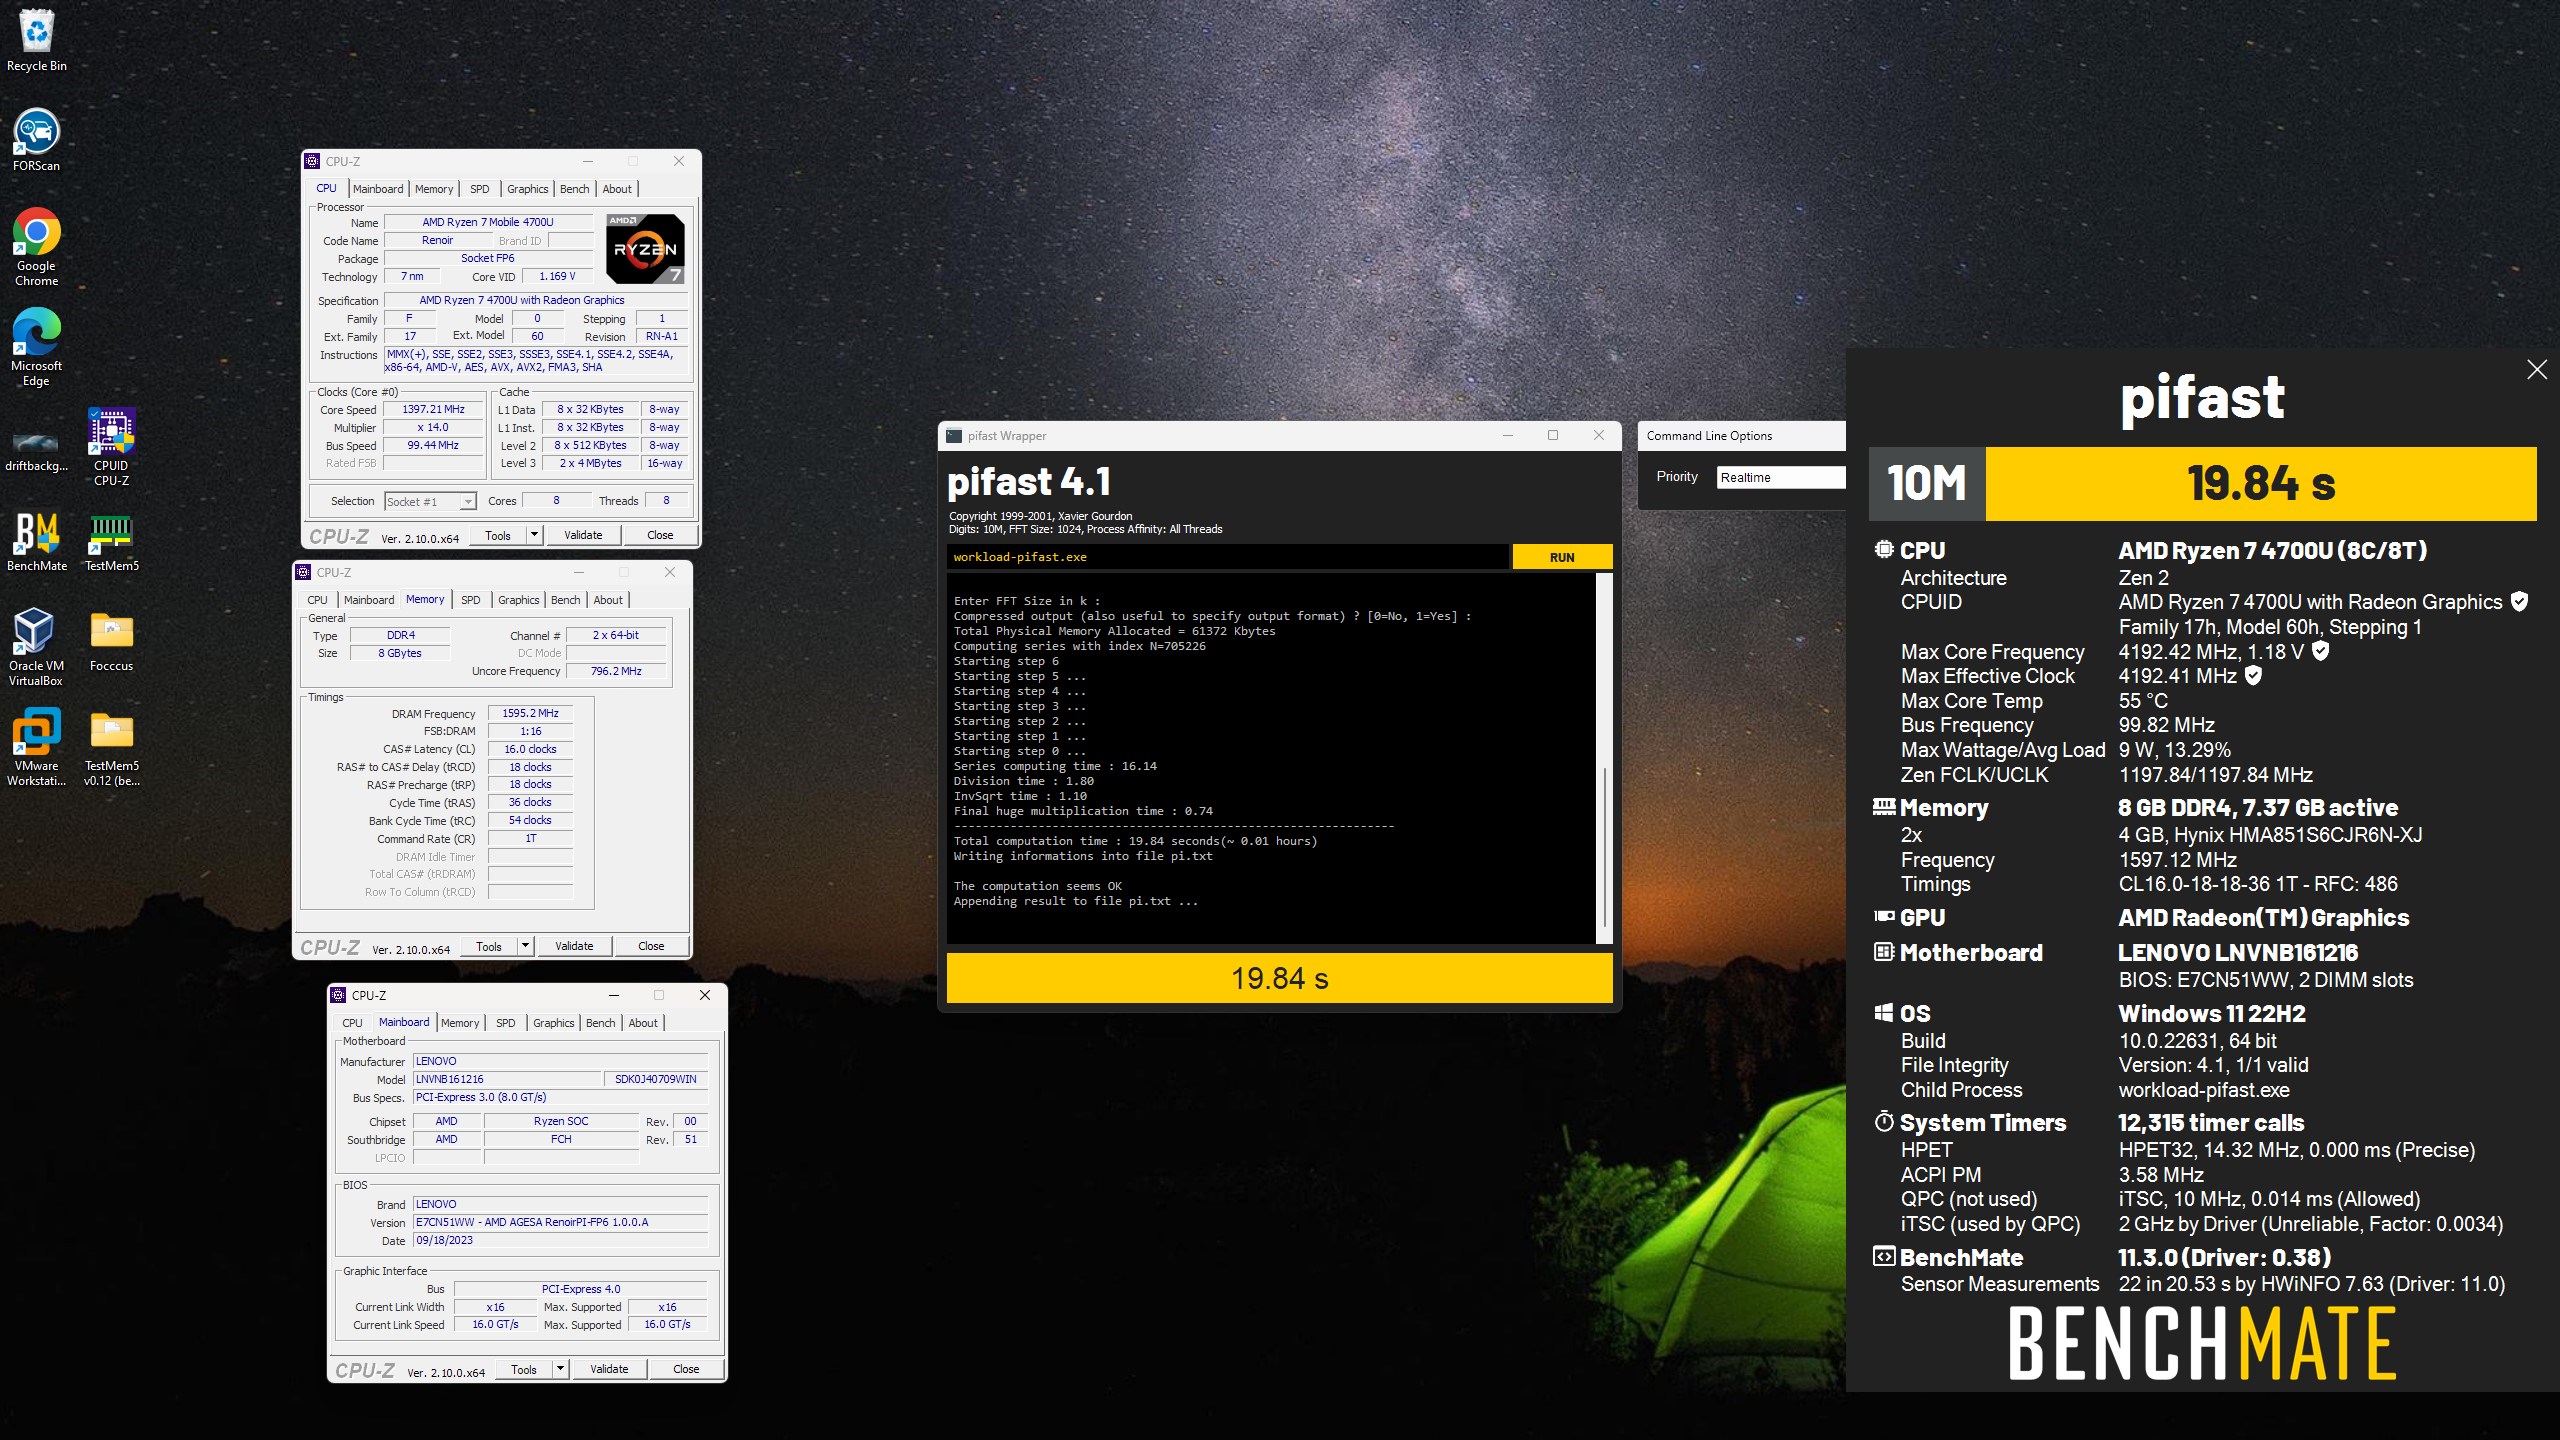2560x1440 pixels.
Task: Switch to SPD tab in the top CPU-Z window
Action: click(480, 189)
